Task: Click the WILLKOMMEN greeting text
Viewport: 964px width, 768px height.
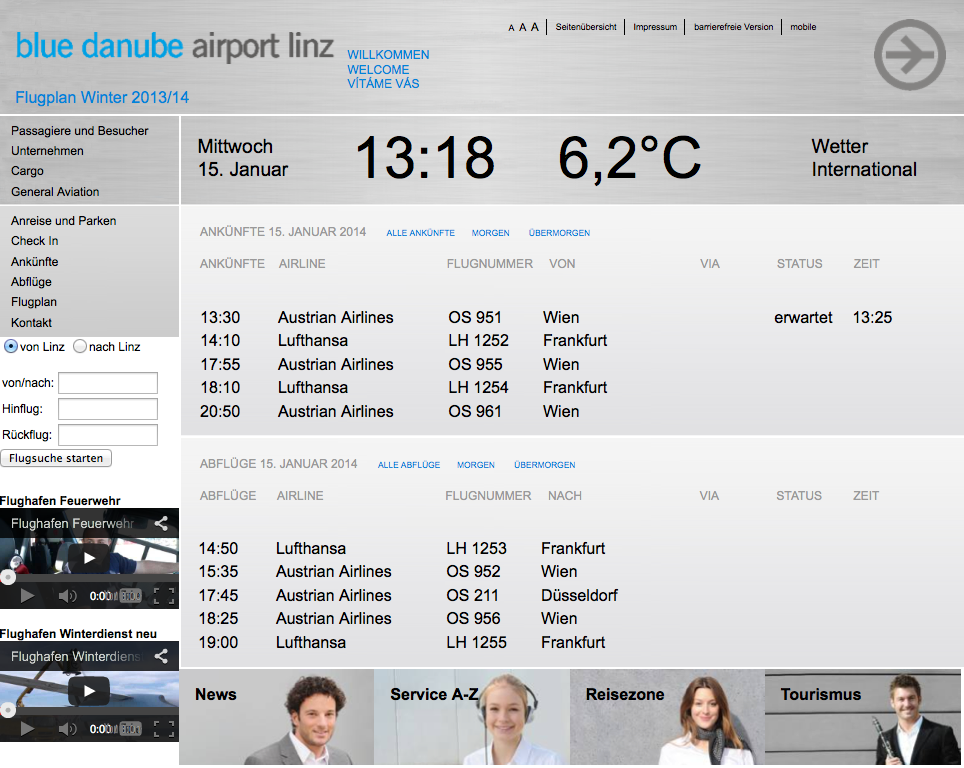Action: 388,55
